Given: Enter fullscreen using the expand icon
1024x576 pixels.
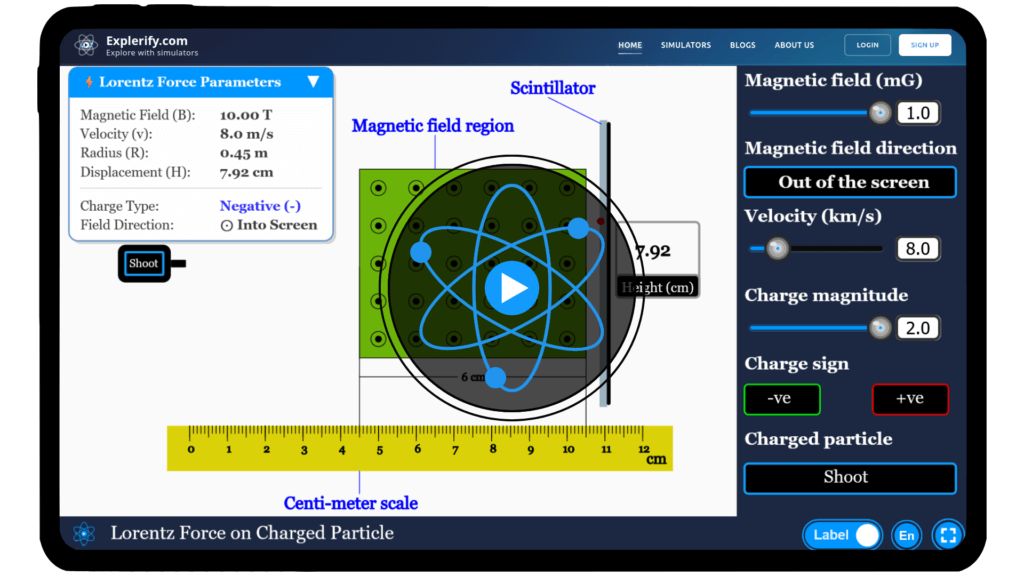Looking at the screenshot, I should (948, 535).
